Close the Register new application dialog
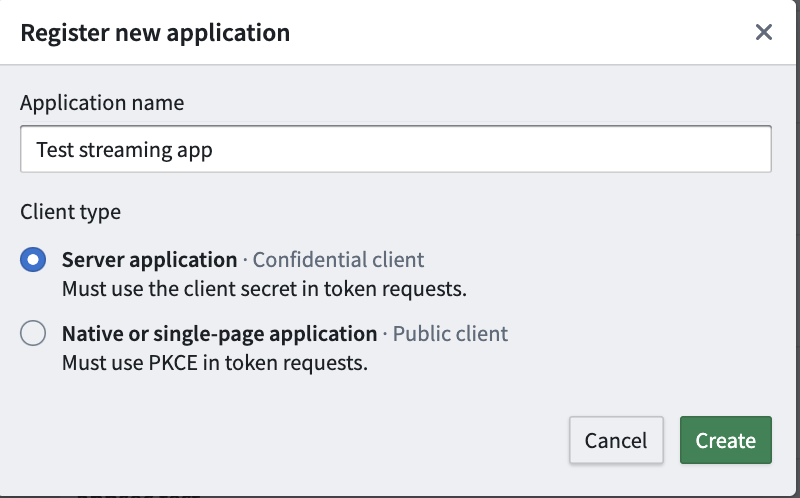 click(764, 32)
